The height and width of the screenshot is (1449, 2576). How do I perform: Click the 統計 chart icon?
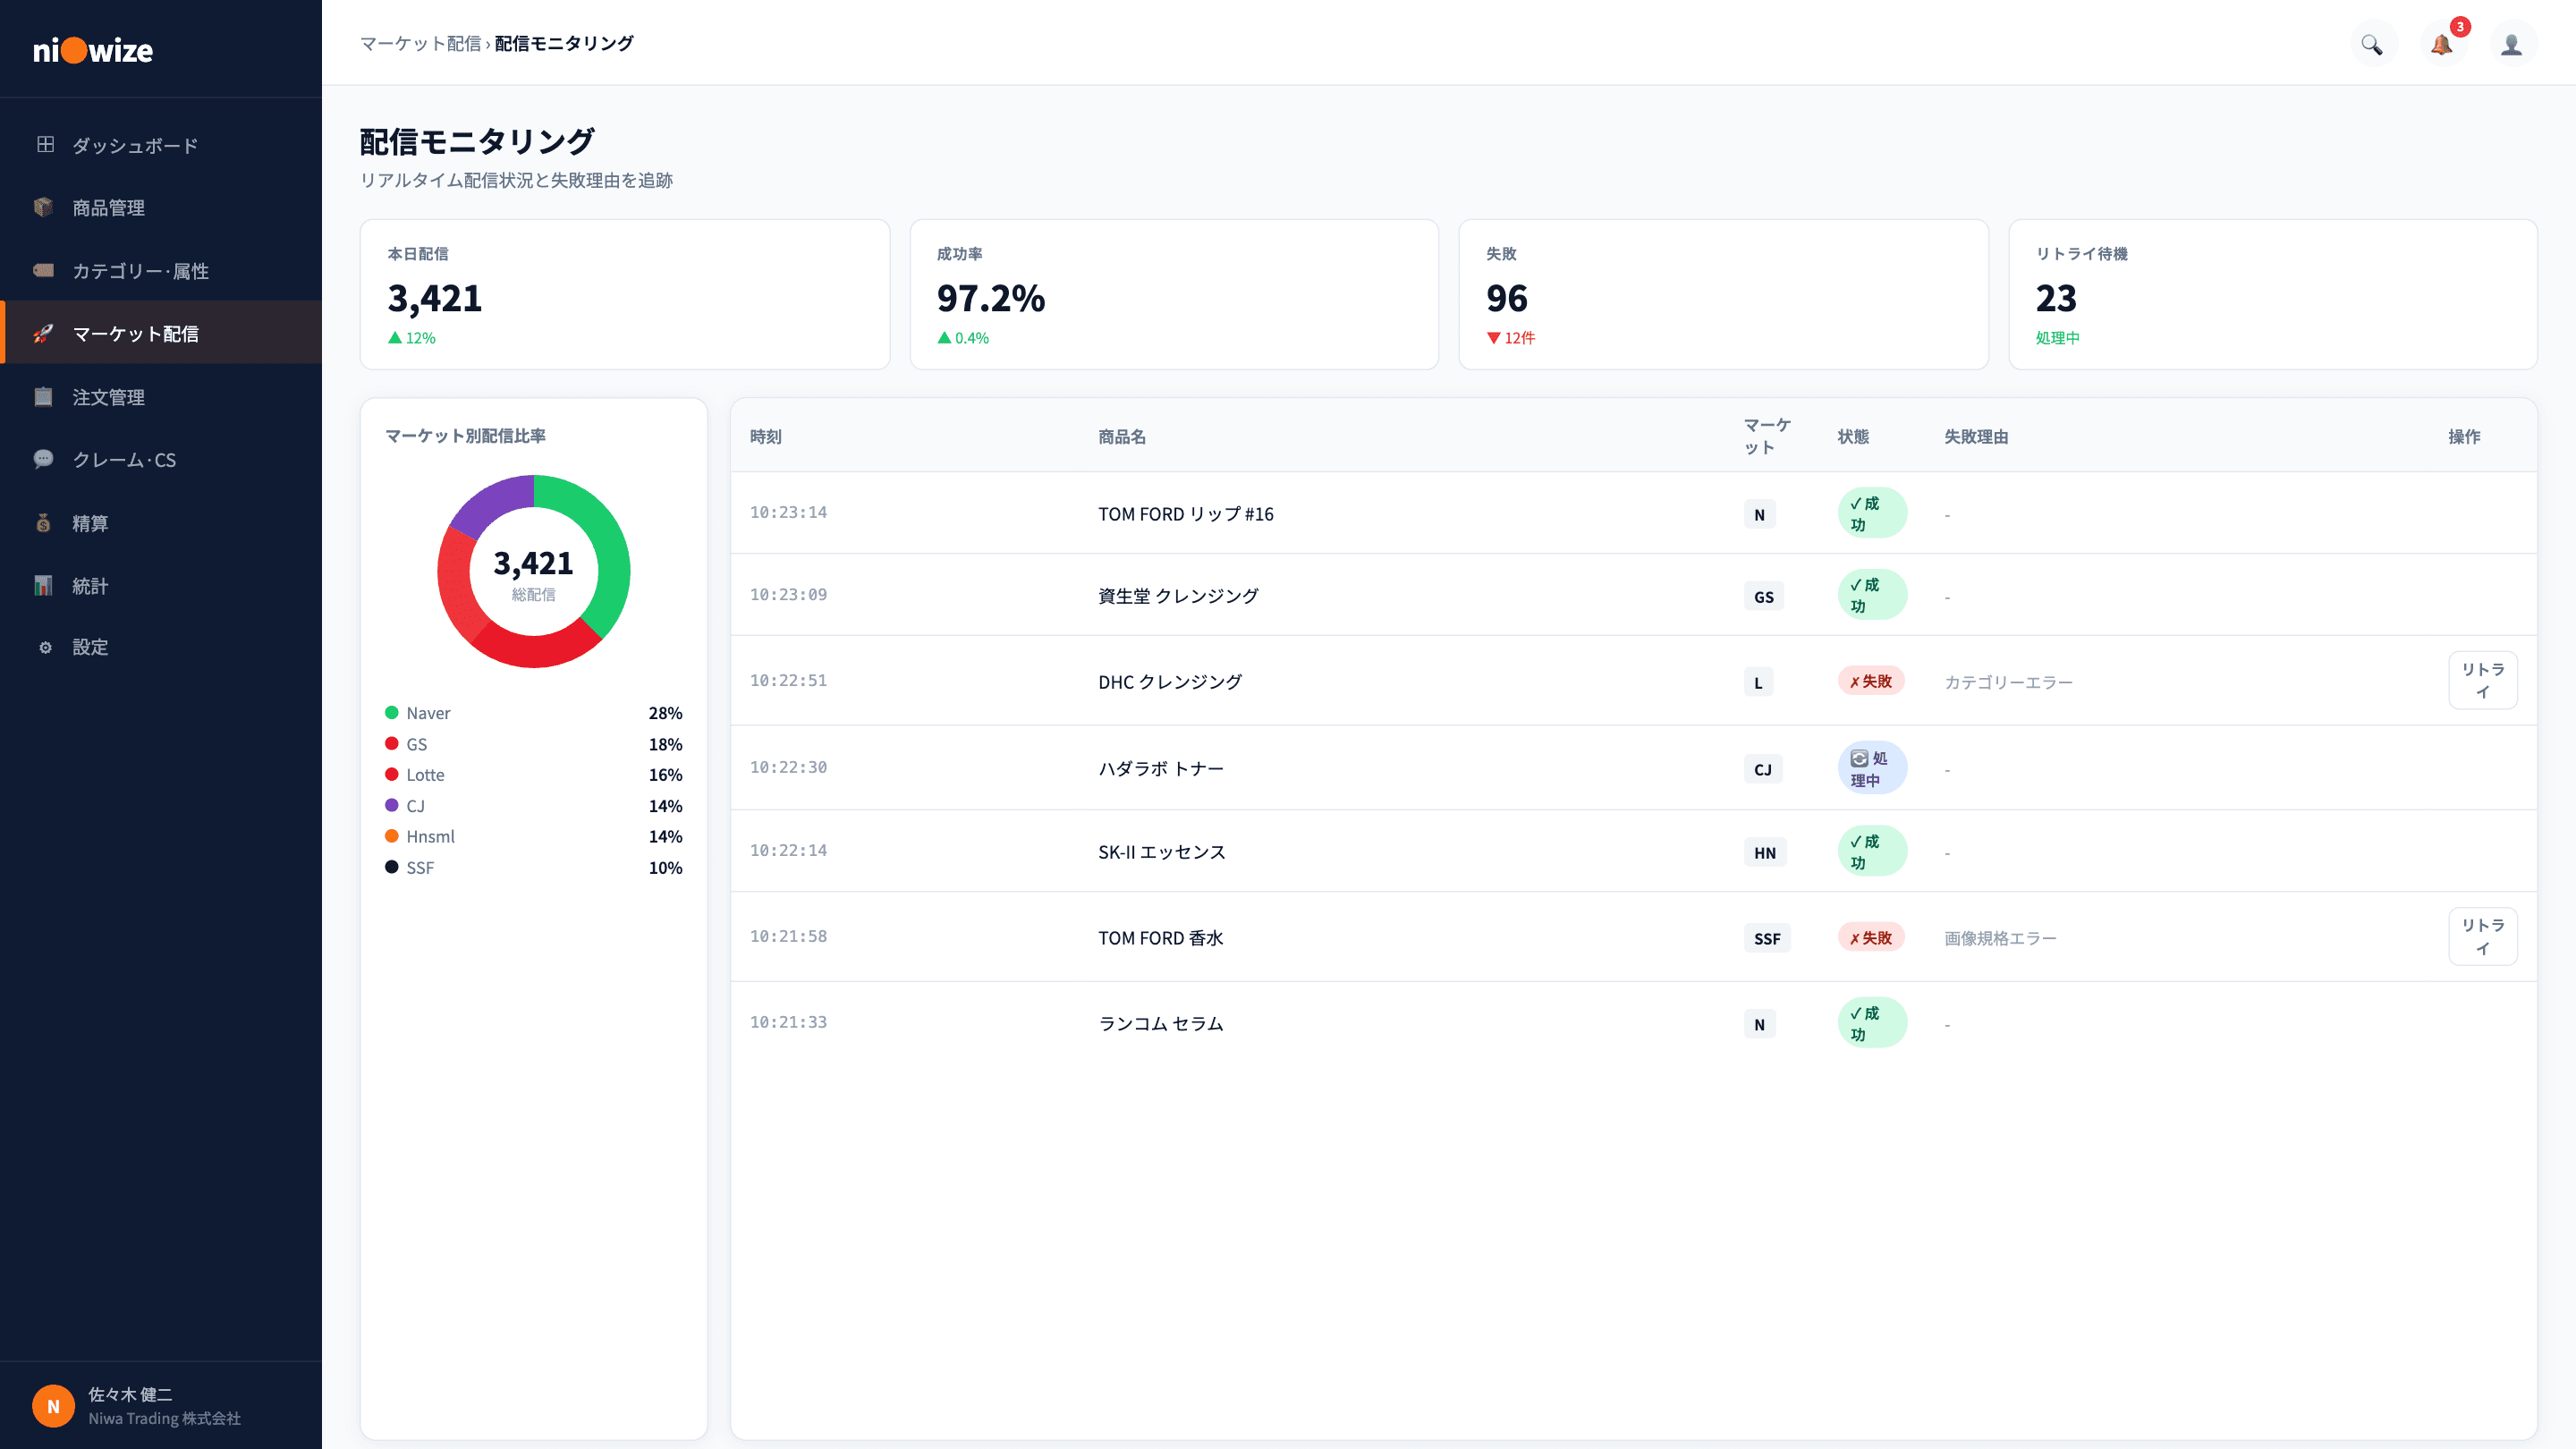click(x=44, y=585)
